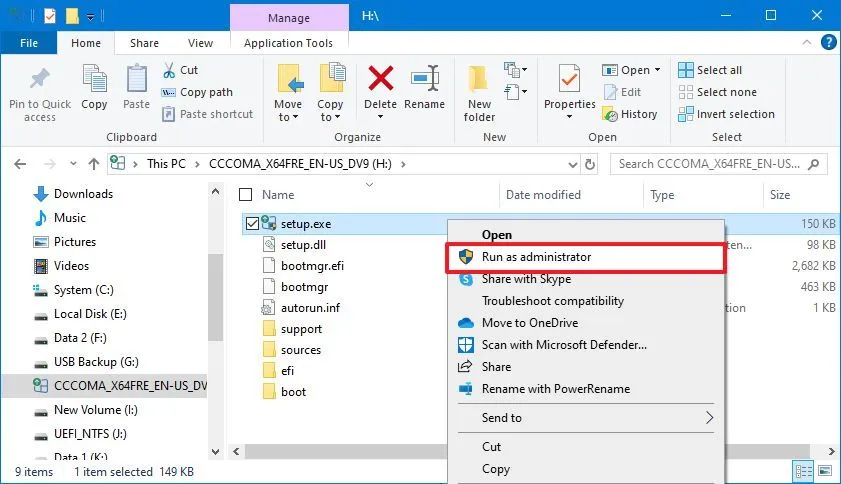Open the New item dropdown
This screenshot has width=841, height=484.
point(515,70)
